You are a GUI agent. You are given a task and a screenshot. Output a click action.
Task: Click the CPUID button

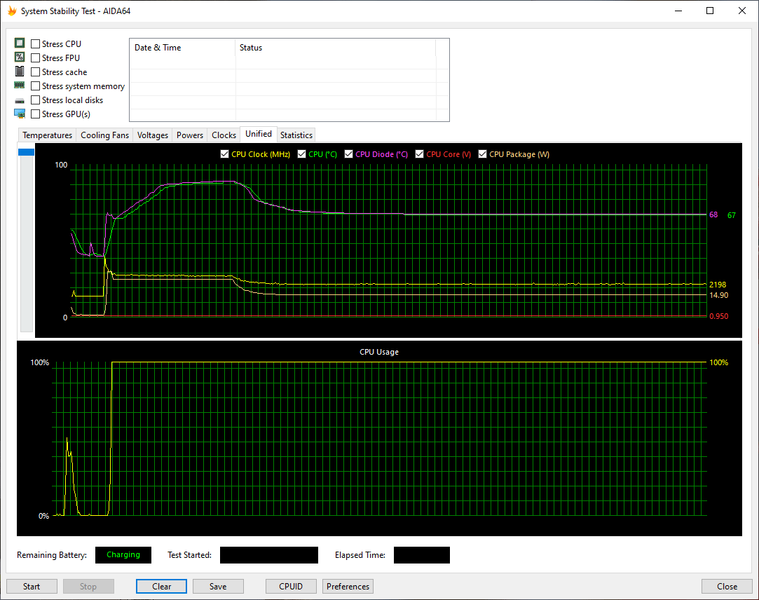click(x=290, y=587)
